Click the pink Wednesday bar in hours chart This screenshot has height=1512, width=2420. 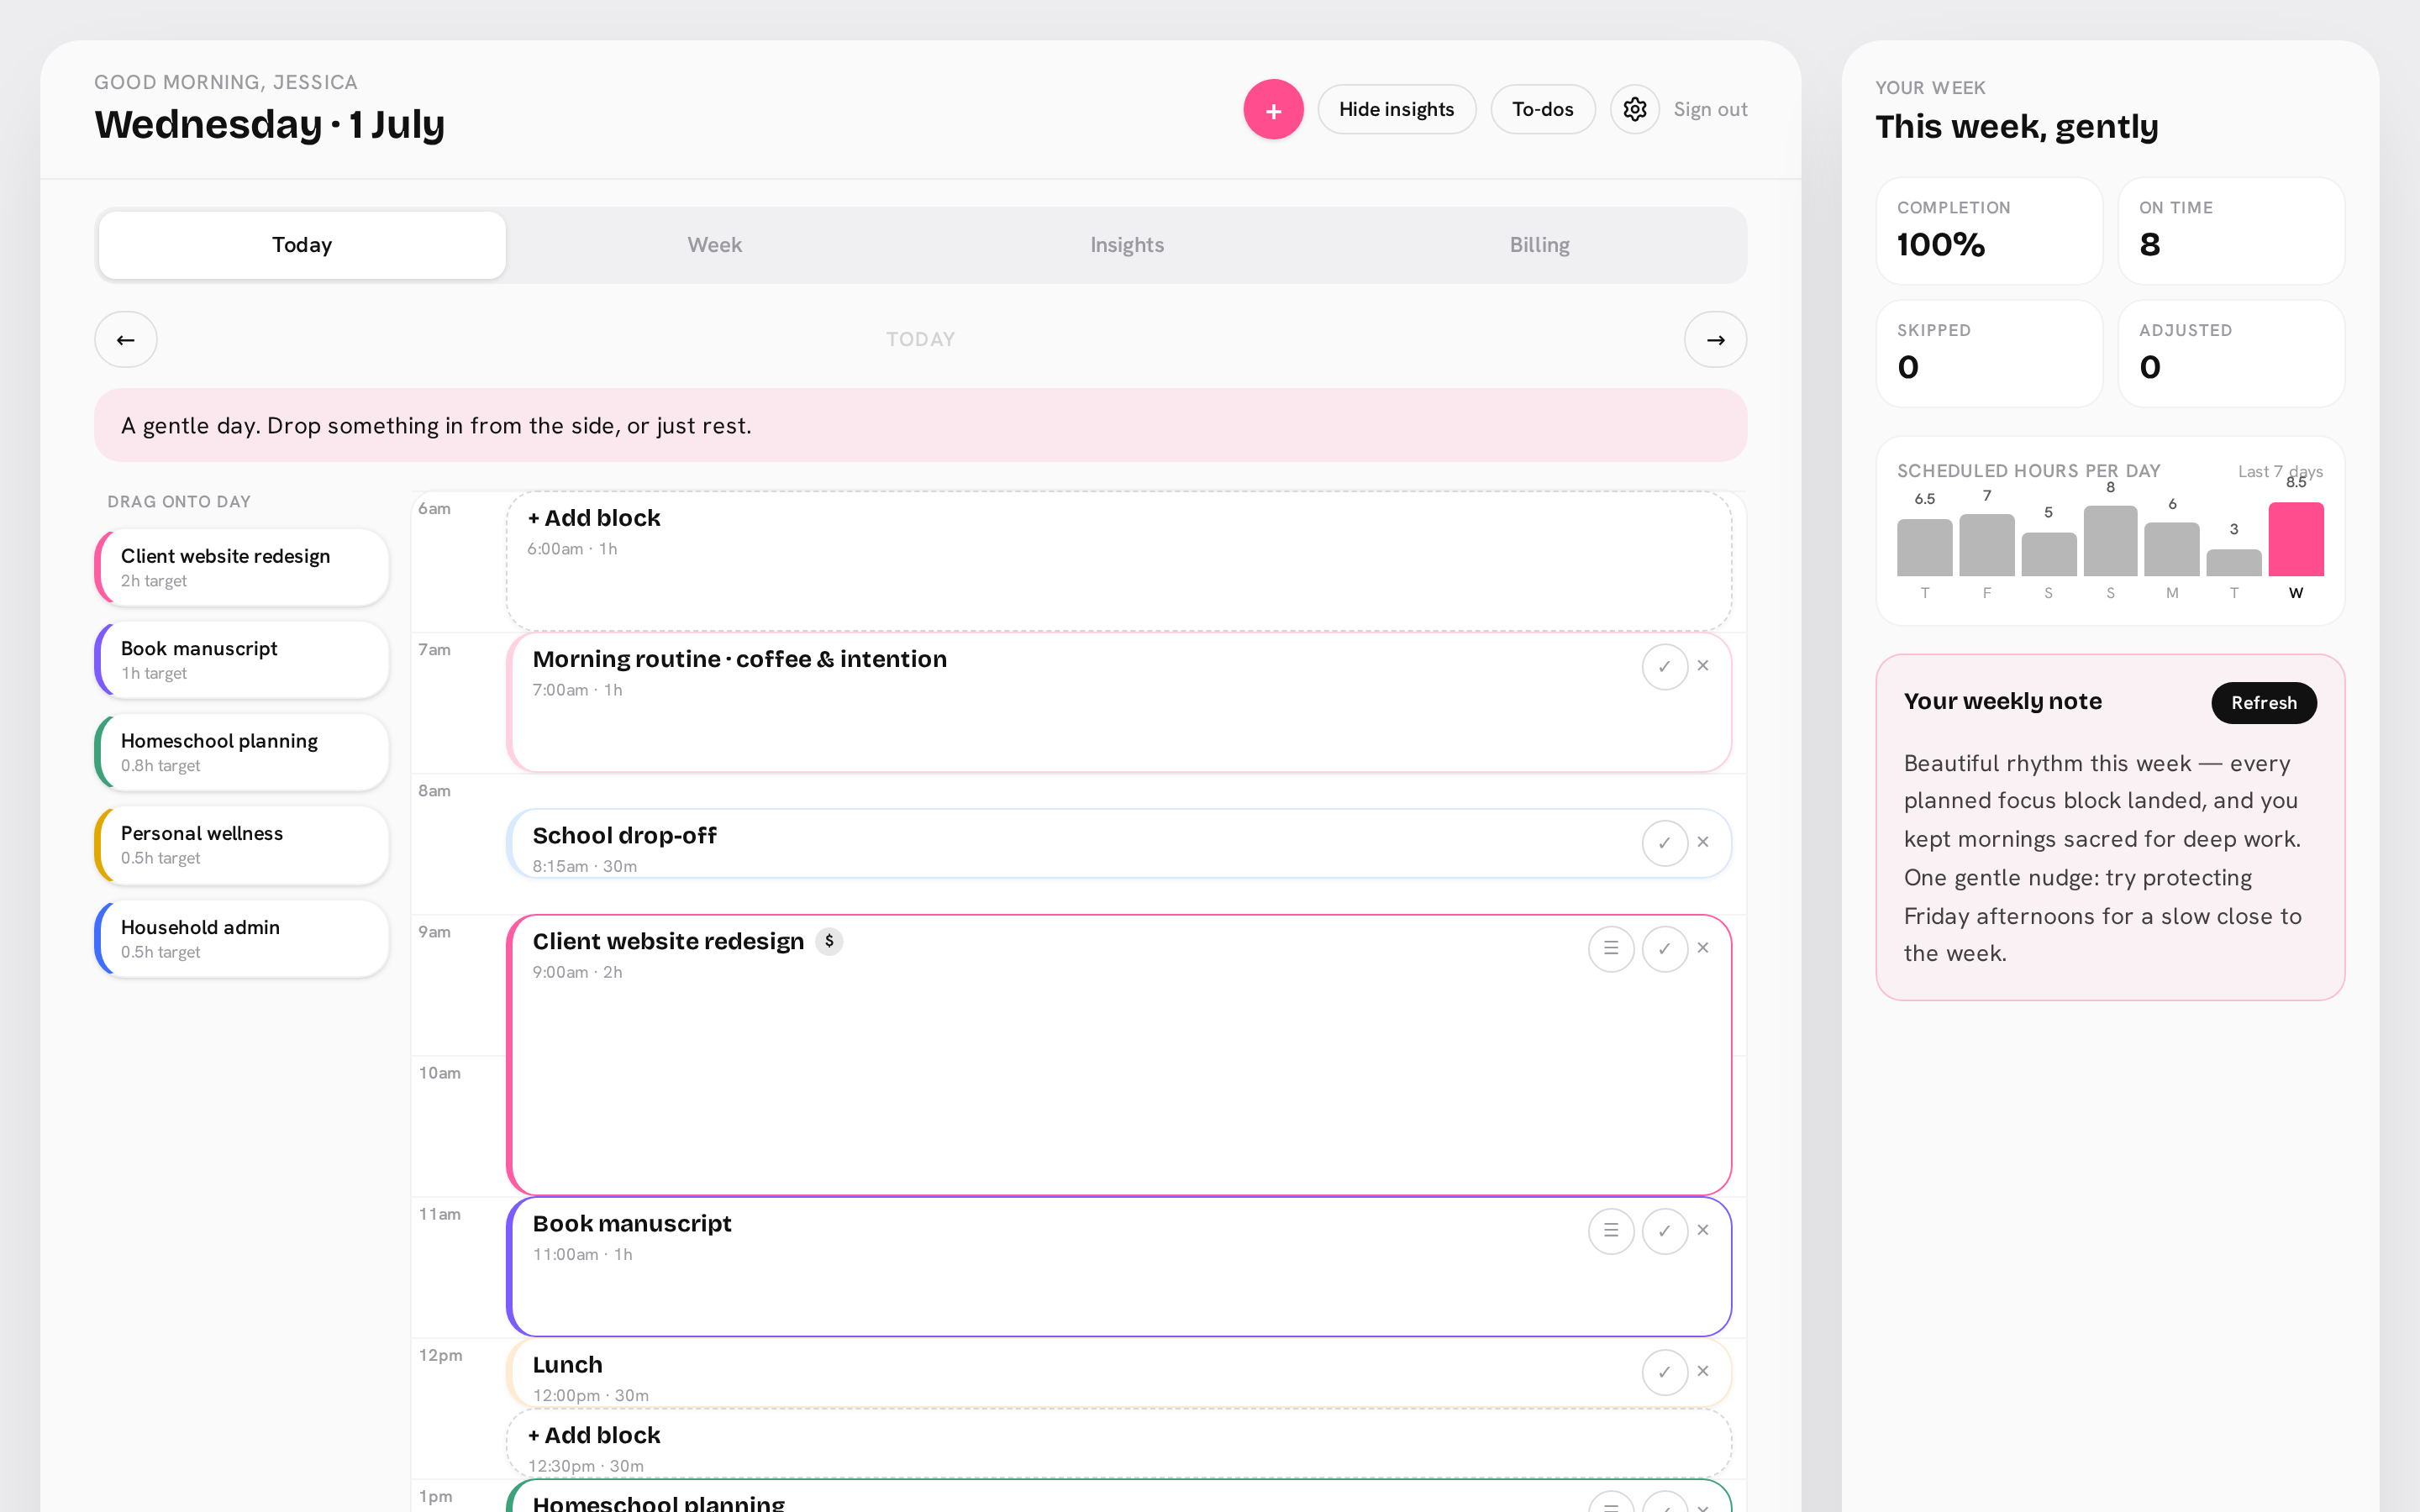coord(2295,539)
